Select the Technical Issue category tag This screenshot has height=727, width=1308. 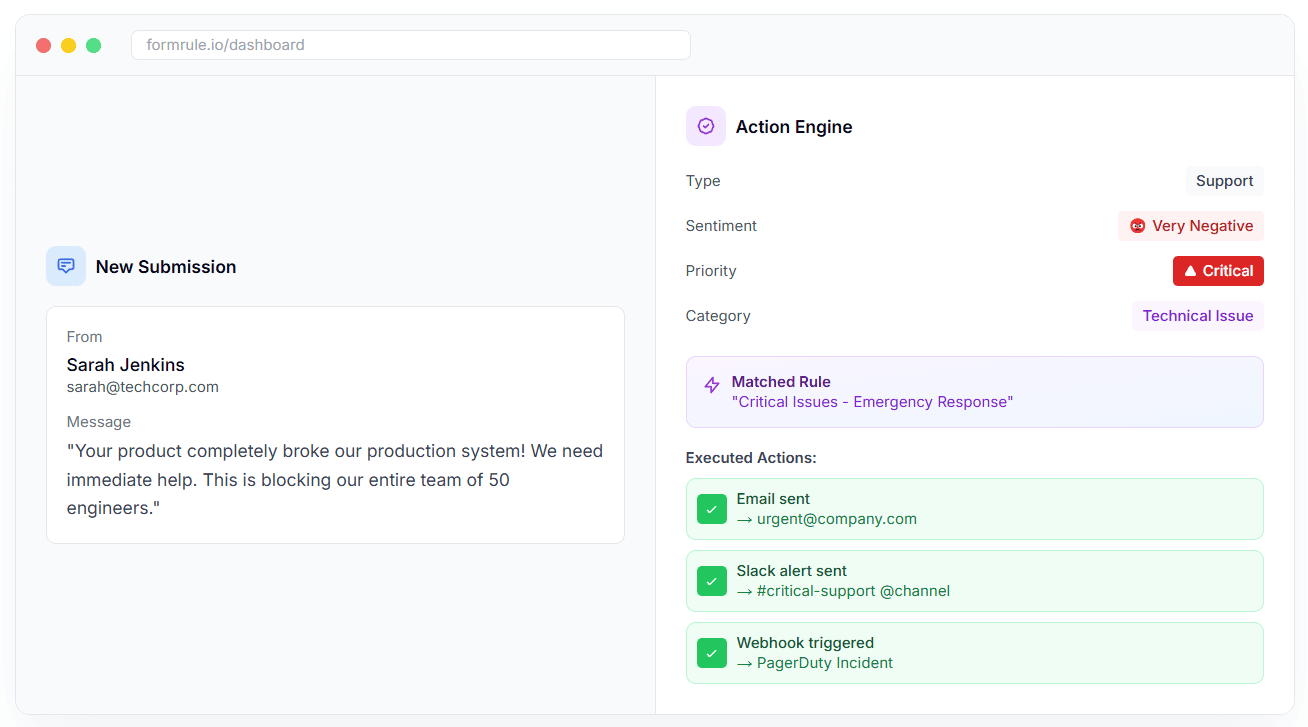pos(1198,316)
